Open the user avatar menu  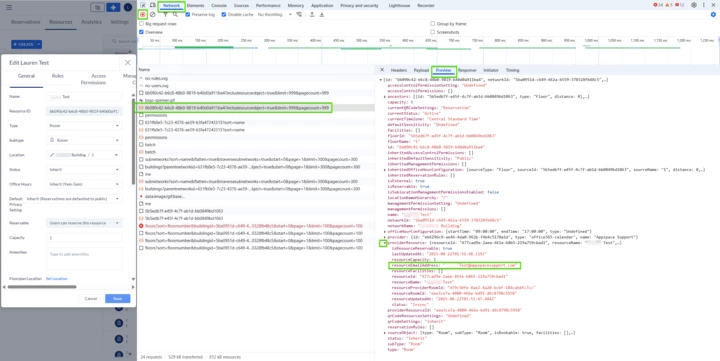128,7
